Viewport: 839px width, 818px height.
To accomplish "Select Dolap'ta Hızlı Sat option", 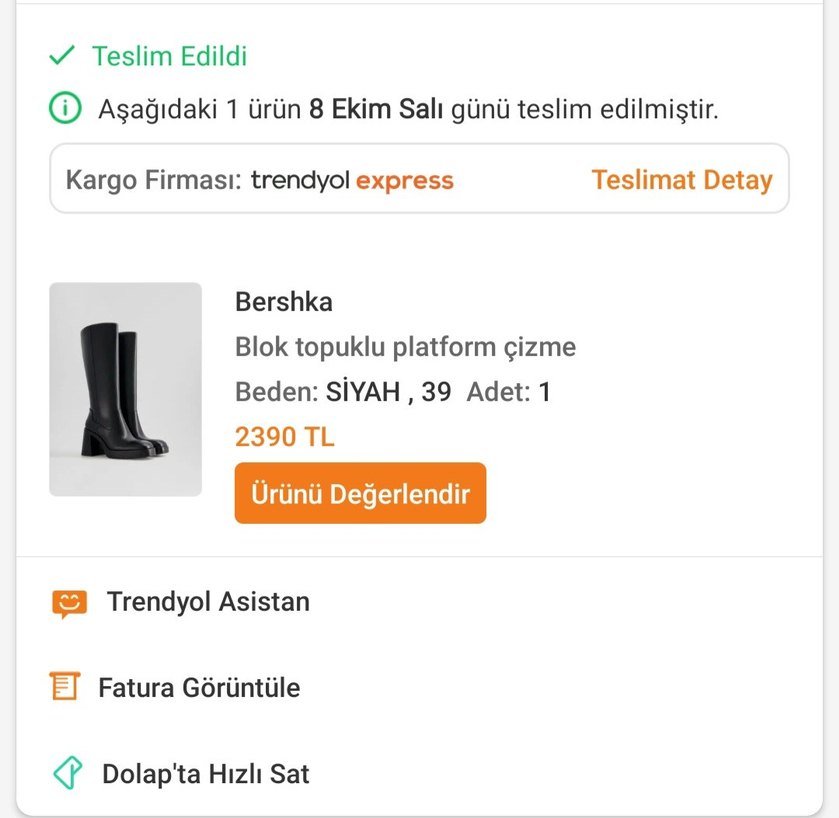I will point(203,773).
